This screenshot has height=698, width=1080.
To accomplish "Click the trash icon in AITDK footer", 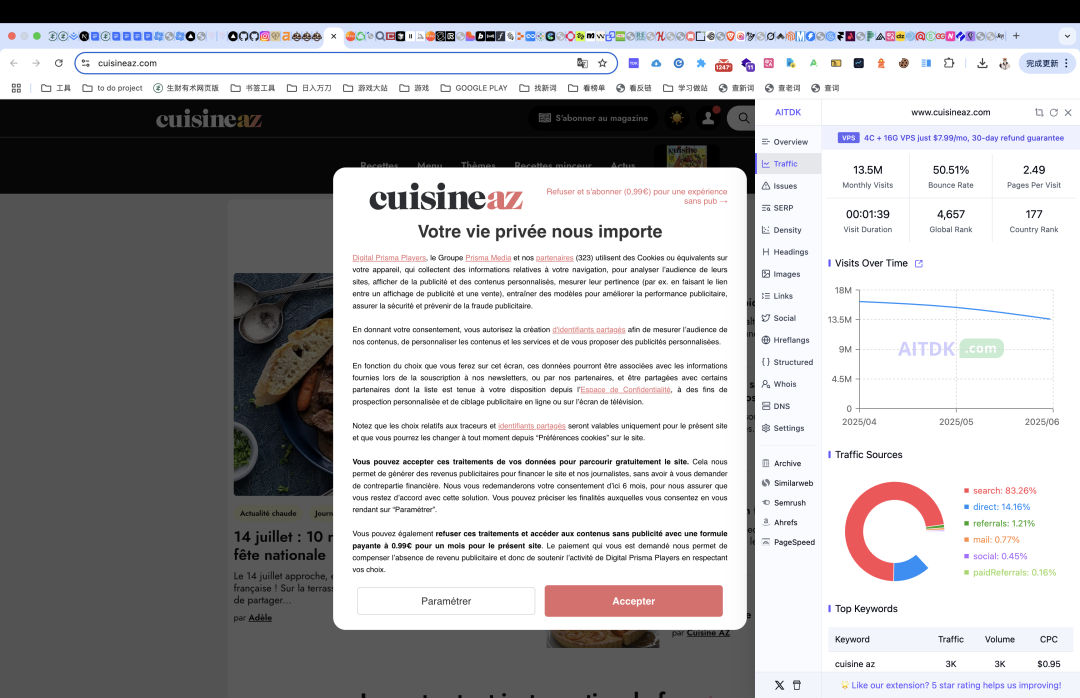I will click(797, 686).
